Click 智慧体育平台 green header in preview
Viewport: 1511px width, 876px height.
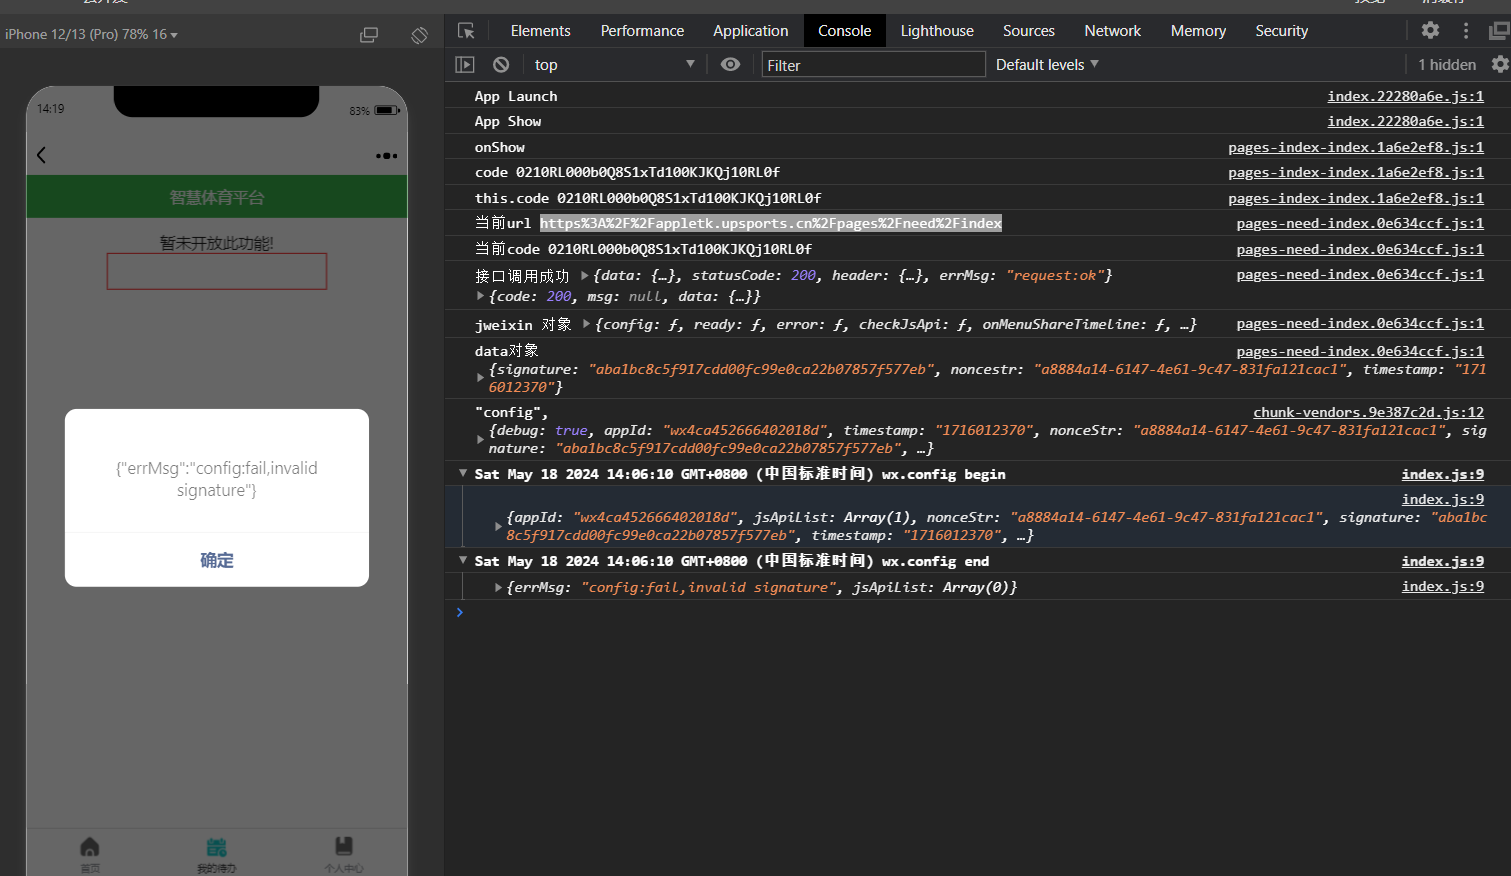coord(217,197)
